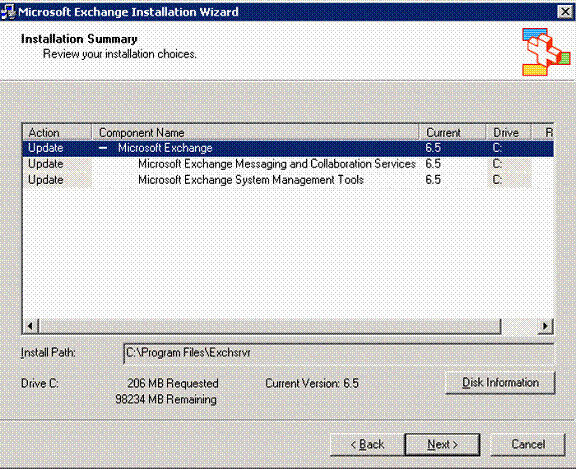The image size is (576, 469).
Task: Close the Installation Wizard window
Action: click(x=565, y=12)
